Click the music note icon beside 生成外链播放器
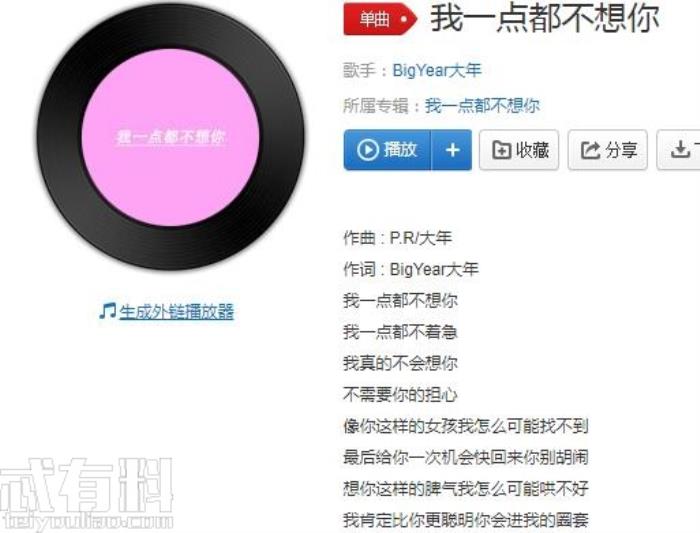The image size is (700, 533). 108,311
